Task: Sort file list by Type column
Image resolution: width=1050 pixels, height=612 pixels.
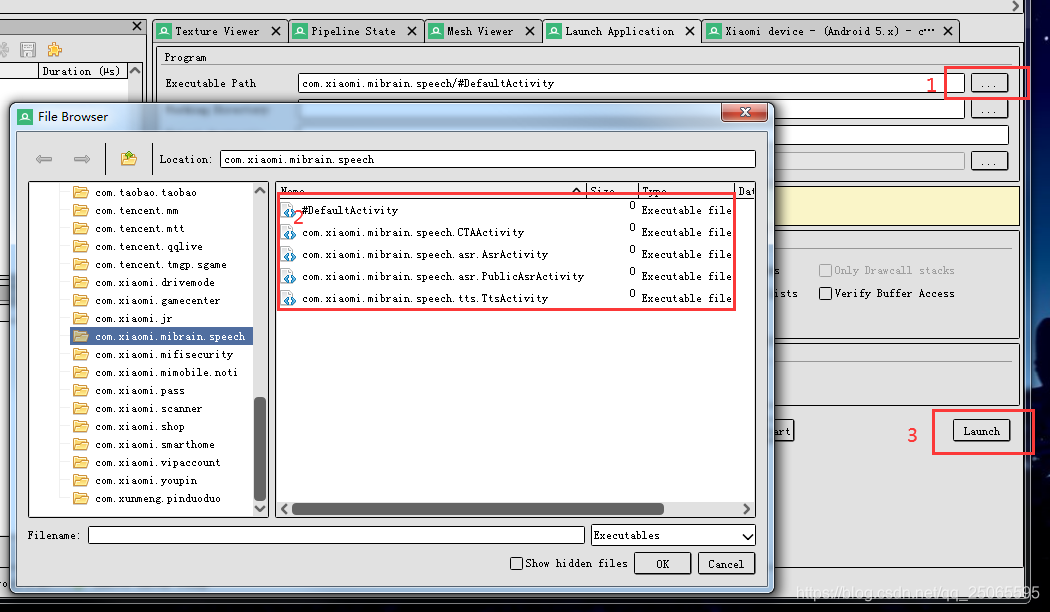Action: pyautogui.click(x=686, y=189)
